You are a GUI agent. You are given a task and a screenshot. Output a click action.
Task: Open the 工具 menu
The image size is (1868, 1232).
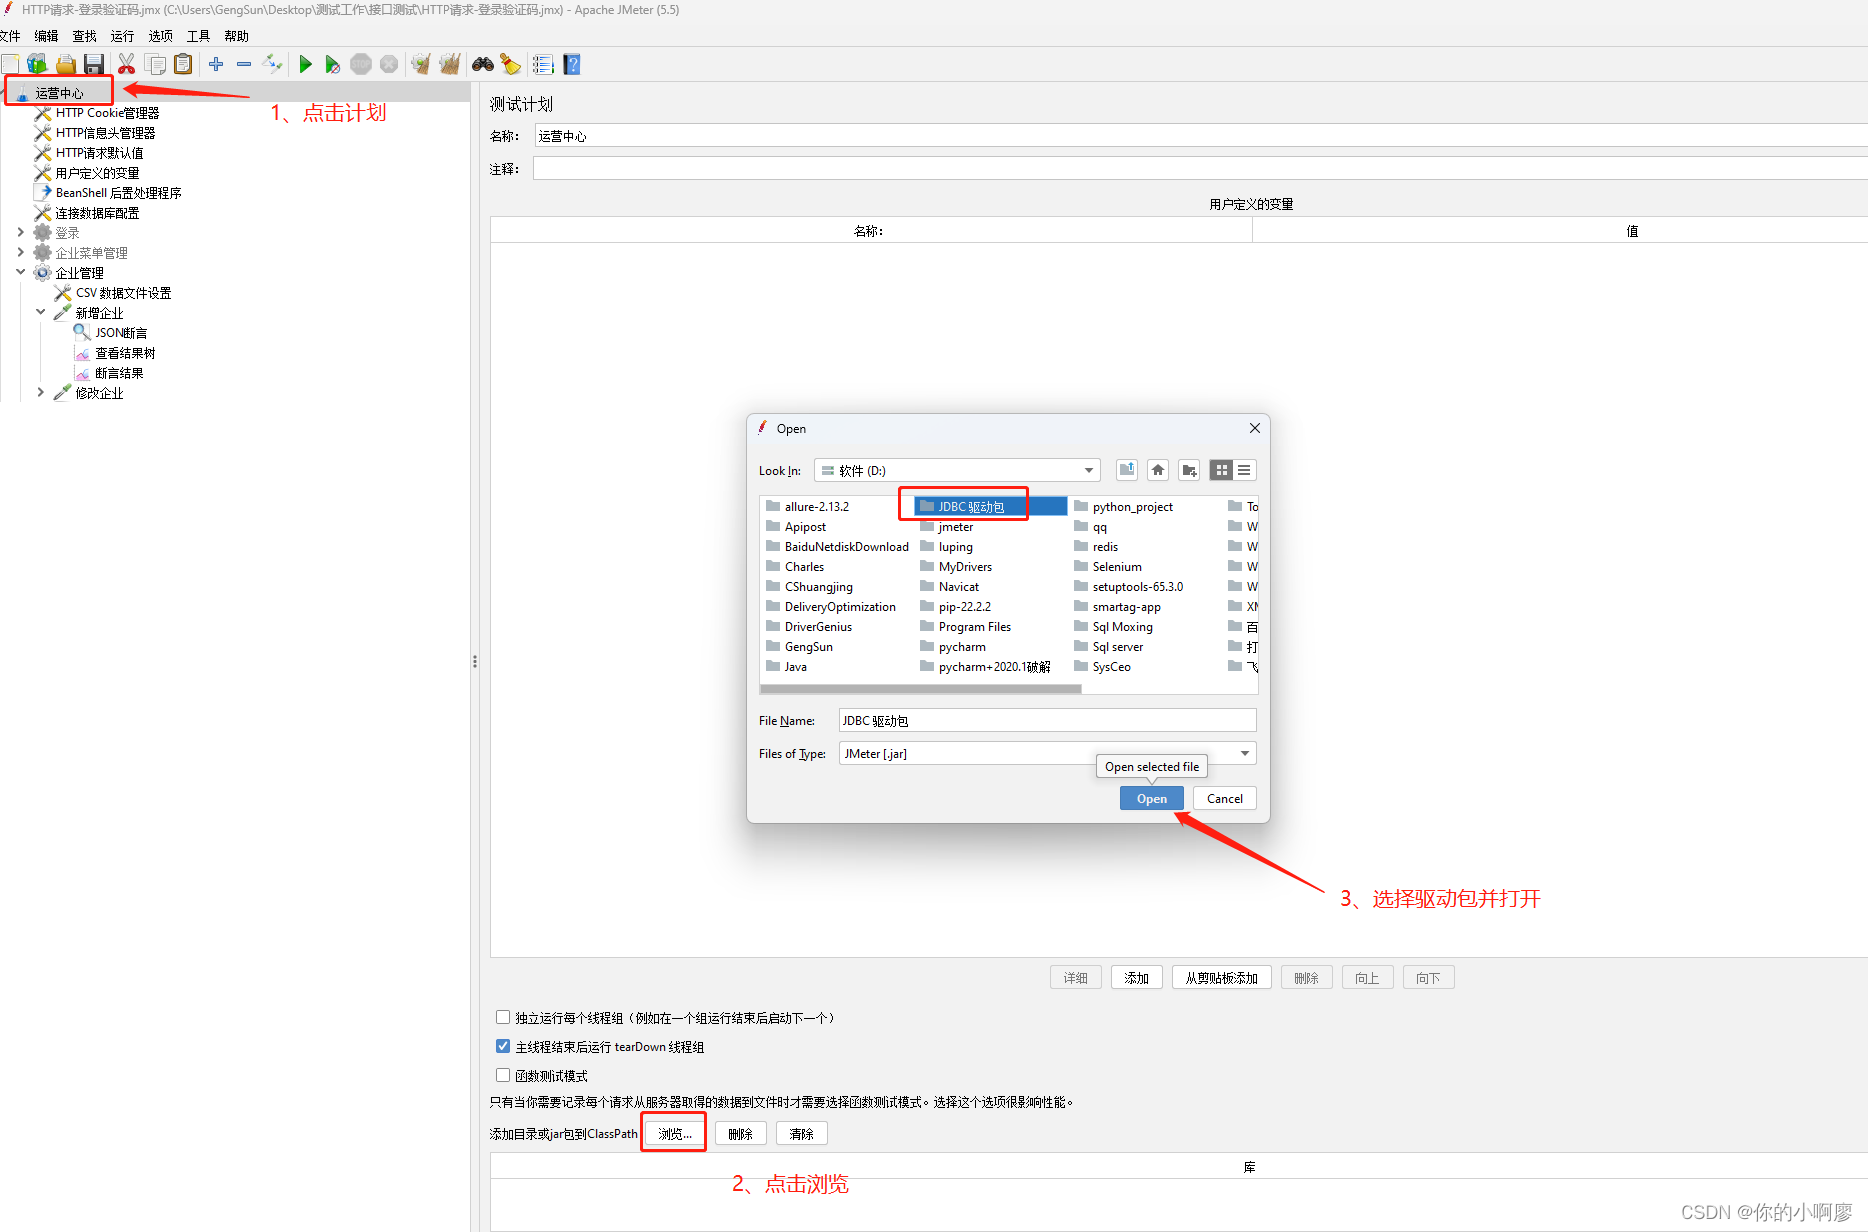click(x=199, y=36)
